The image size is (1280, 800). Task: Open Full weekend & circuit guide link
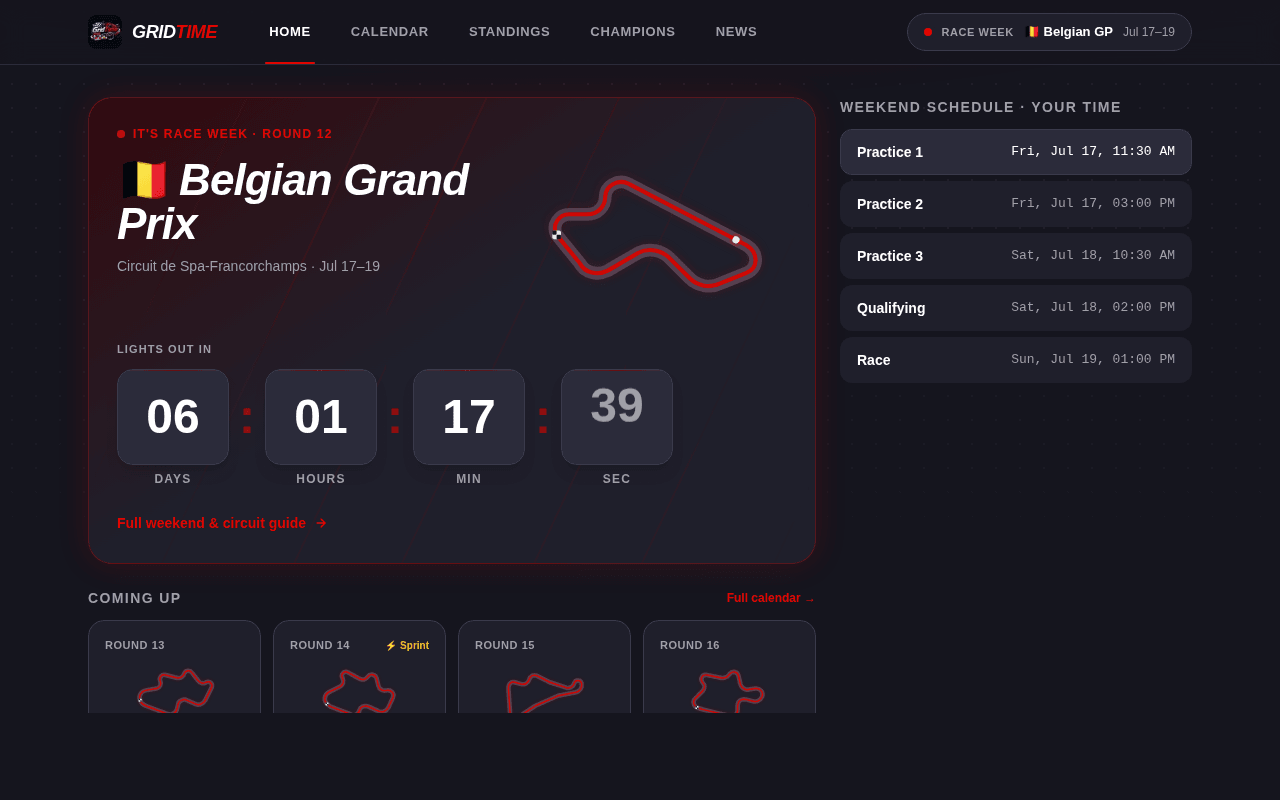pyautogui.click(x=222, y=523)
